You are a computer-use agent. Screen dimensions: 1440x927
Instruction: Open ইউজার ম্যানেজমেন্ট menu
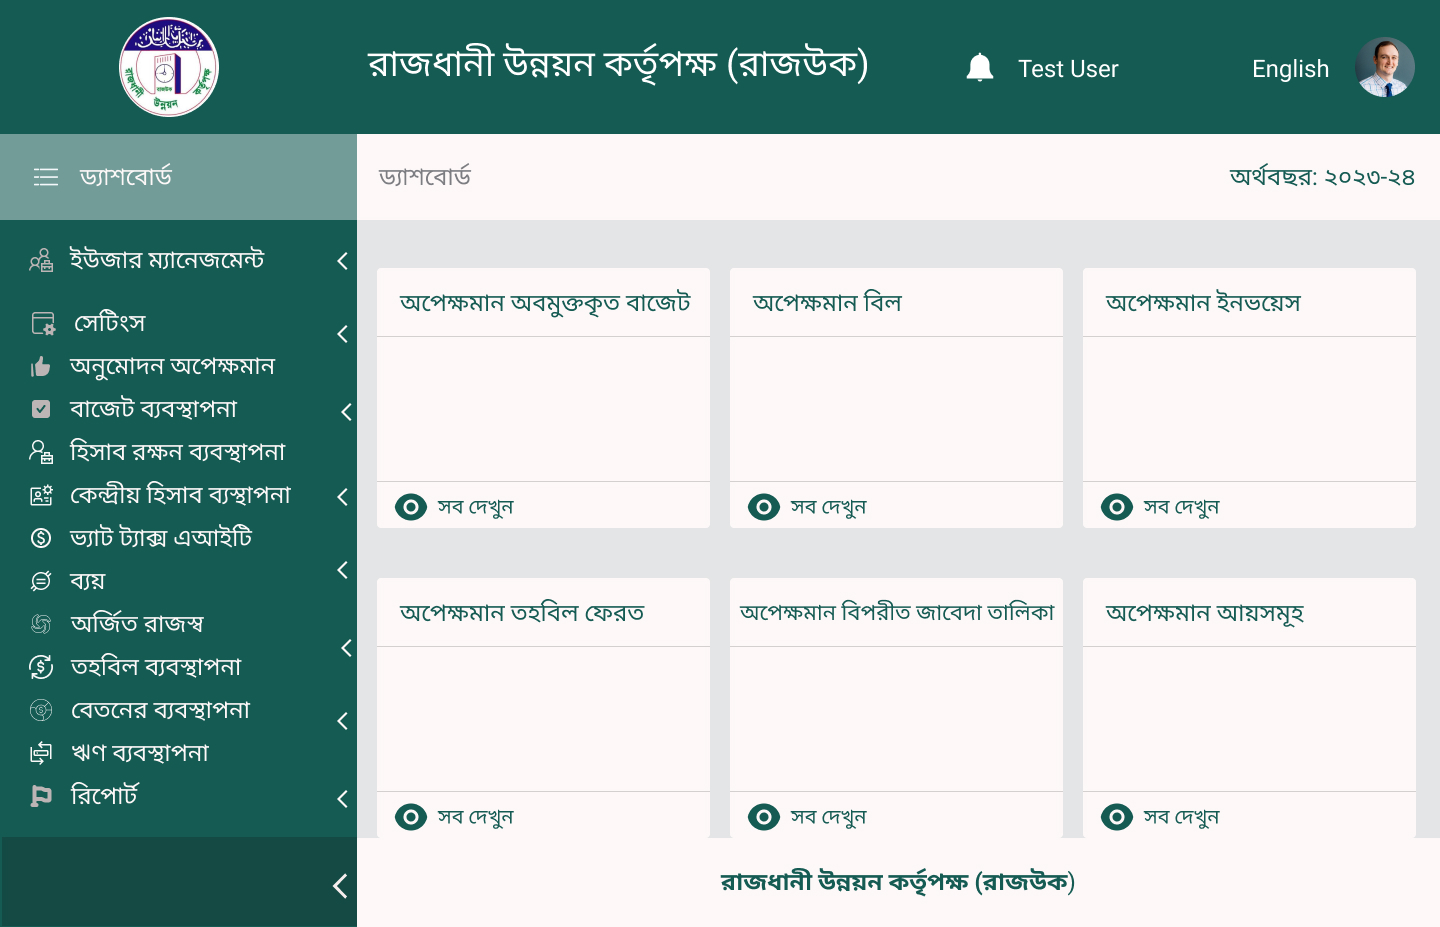click(167, 260)
